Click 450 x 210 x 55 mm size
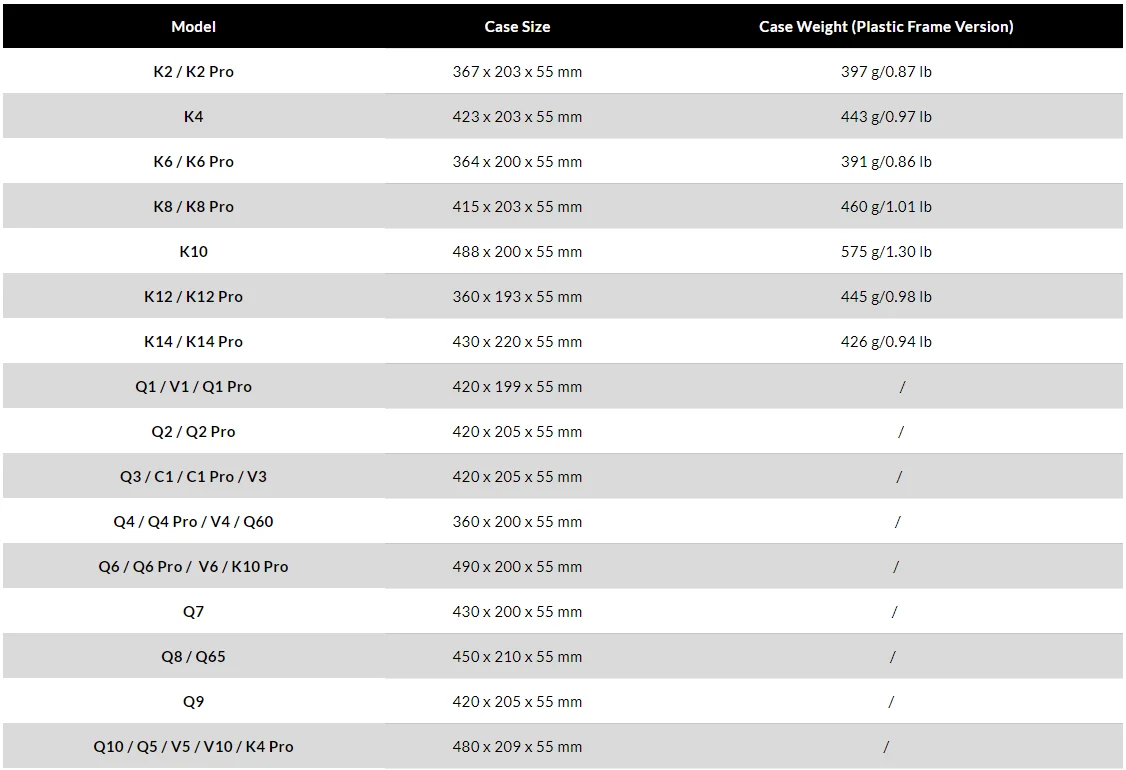Image resolution: width=1126 pixels, height=770 pixels. point(517,657)
